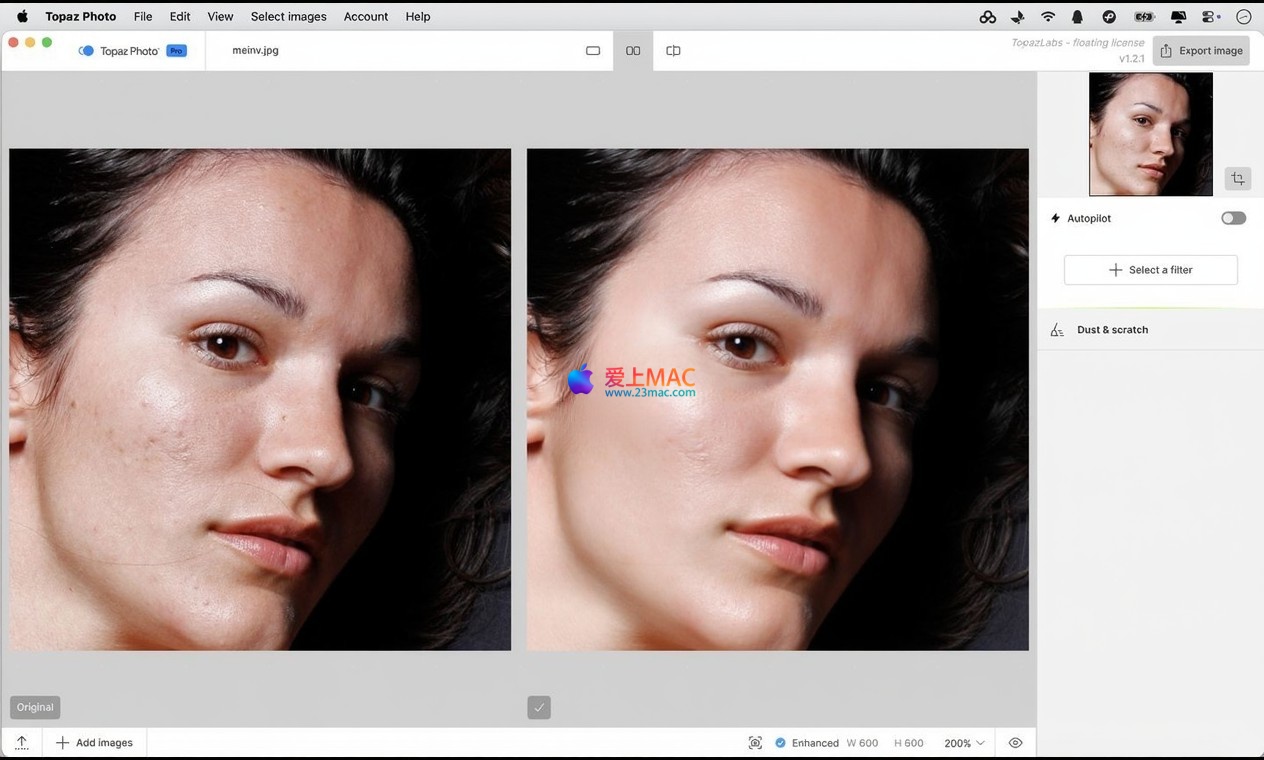Click the upload arrow icon at bottom left
This screenshot has width=1264, height=760.
point(21,743)
